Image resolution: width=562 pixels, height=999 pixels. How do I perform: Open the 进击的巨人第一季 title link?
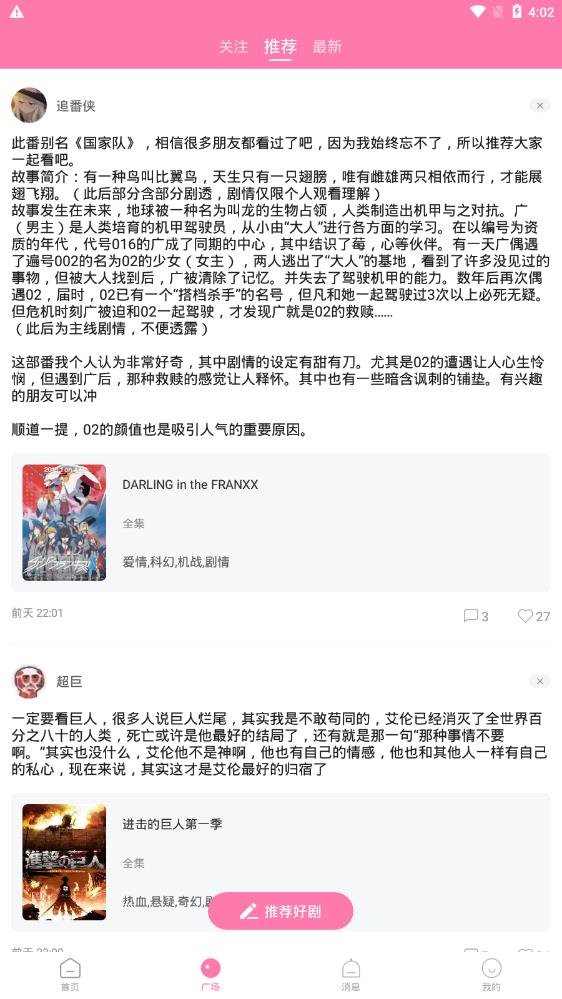click(x=172, y=824)
